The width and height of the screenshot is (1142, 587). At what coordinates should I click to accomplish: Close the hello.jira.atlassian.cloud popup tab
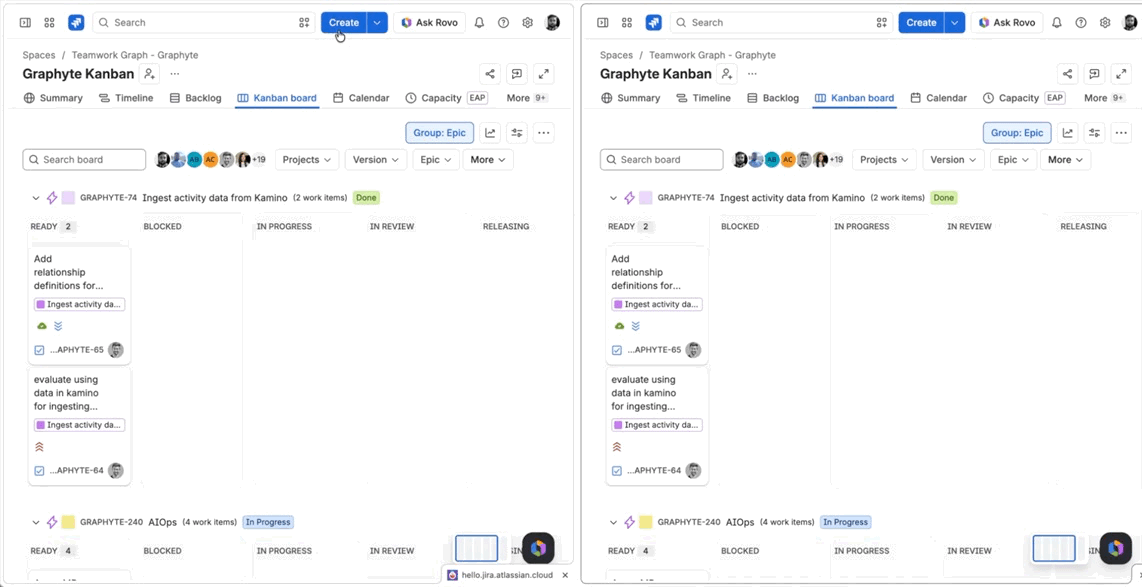pos(564,575)
